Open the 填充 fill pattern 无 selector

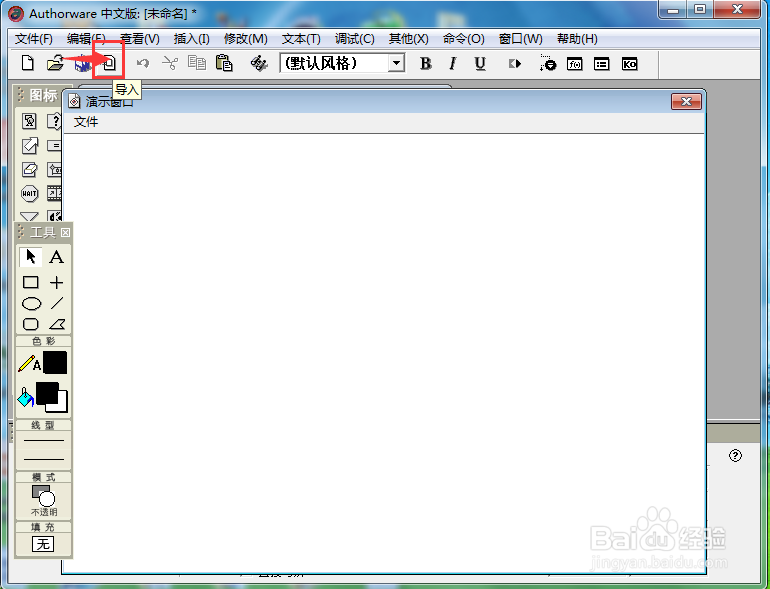tap(43, 544)
